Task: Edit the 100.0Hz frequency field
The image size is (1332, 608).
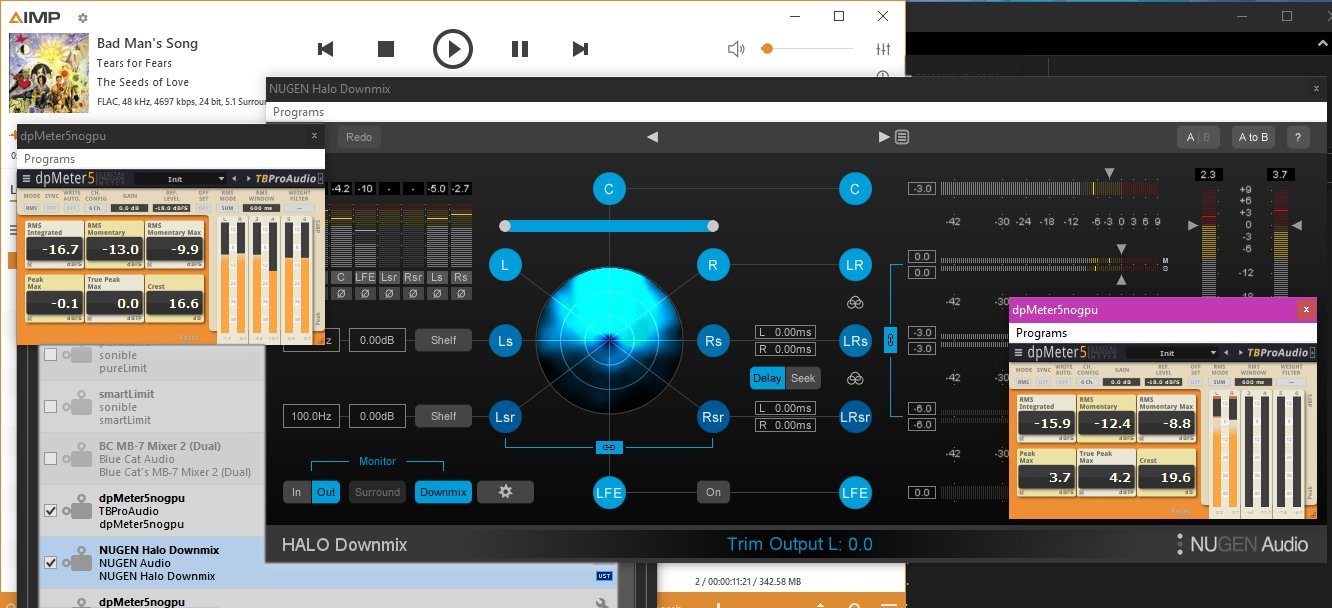Action: (312, 416)
